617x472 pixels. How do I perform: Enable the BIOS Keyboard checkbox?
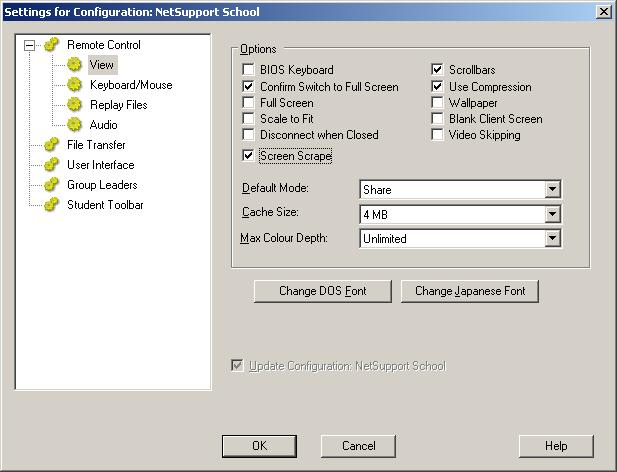(248, 70)
